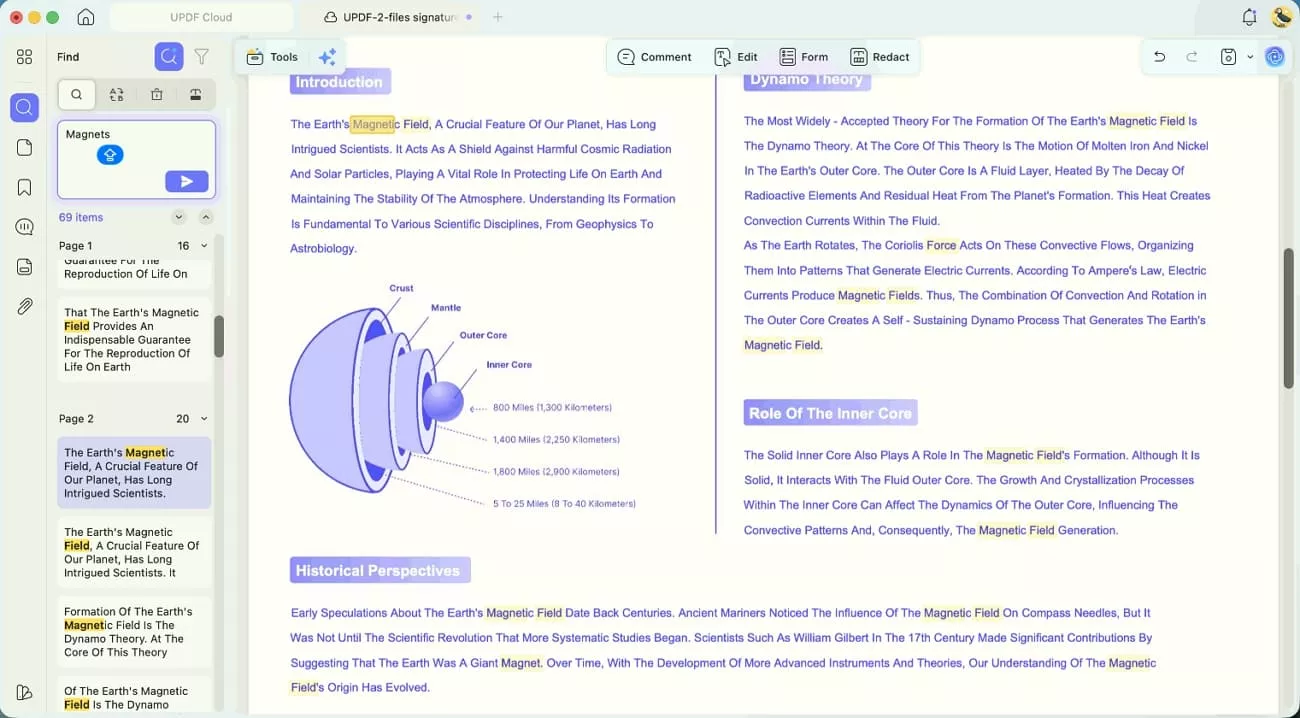Switch to the UPDF Cloud tab

[200, 17]
